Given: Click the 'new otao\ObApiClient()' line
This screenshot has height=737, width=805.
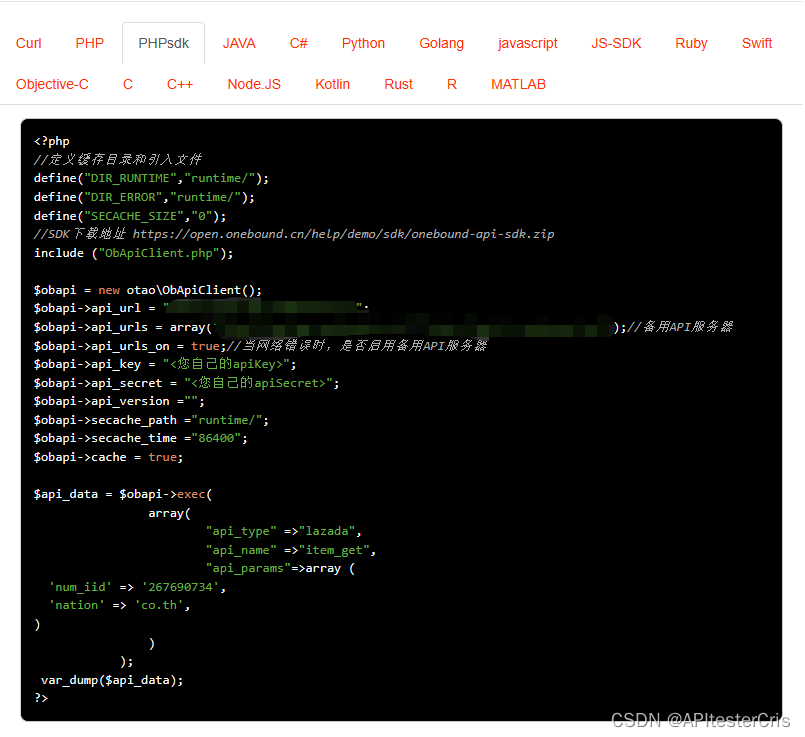Looking at the screenshot, I should (148, 290).
